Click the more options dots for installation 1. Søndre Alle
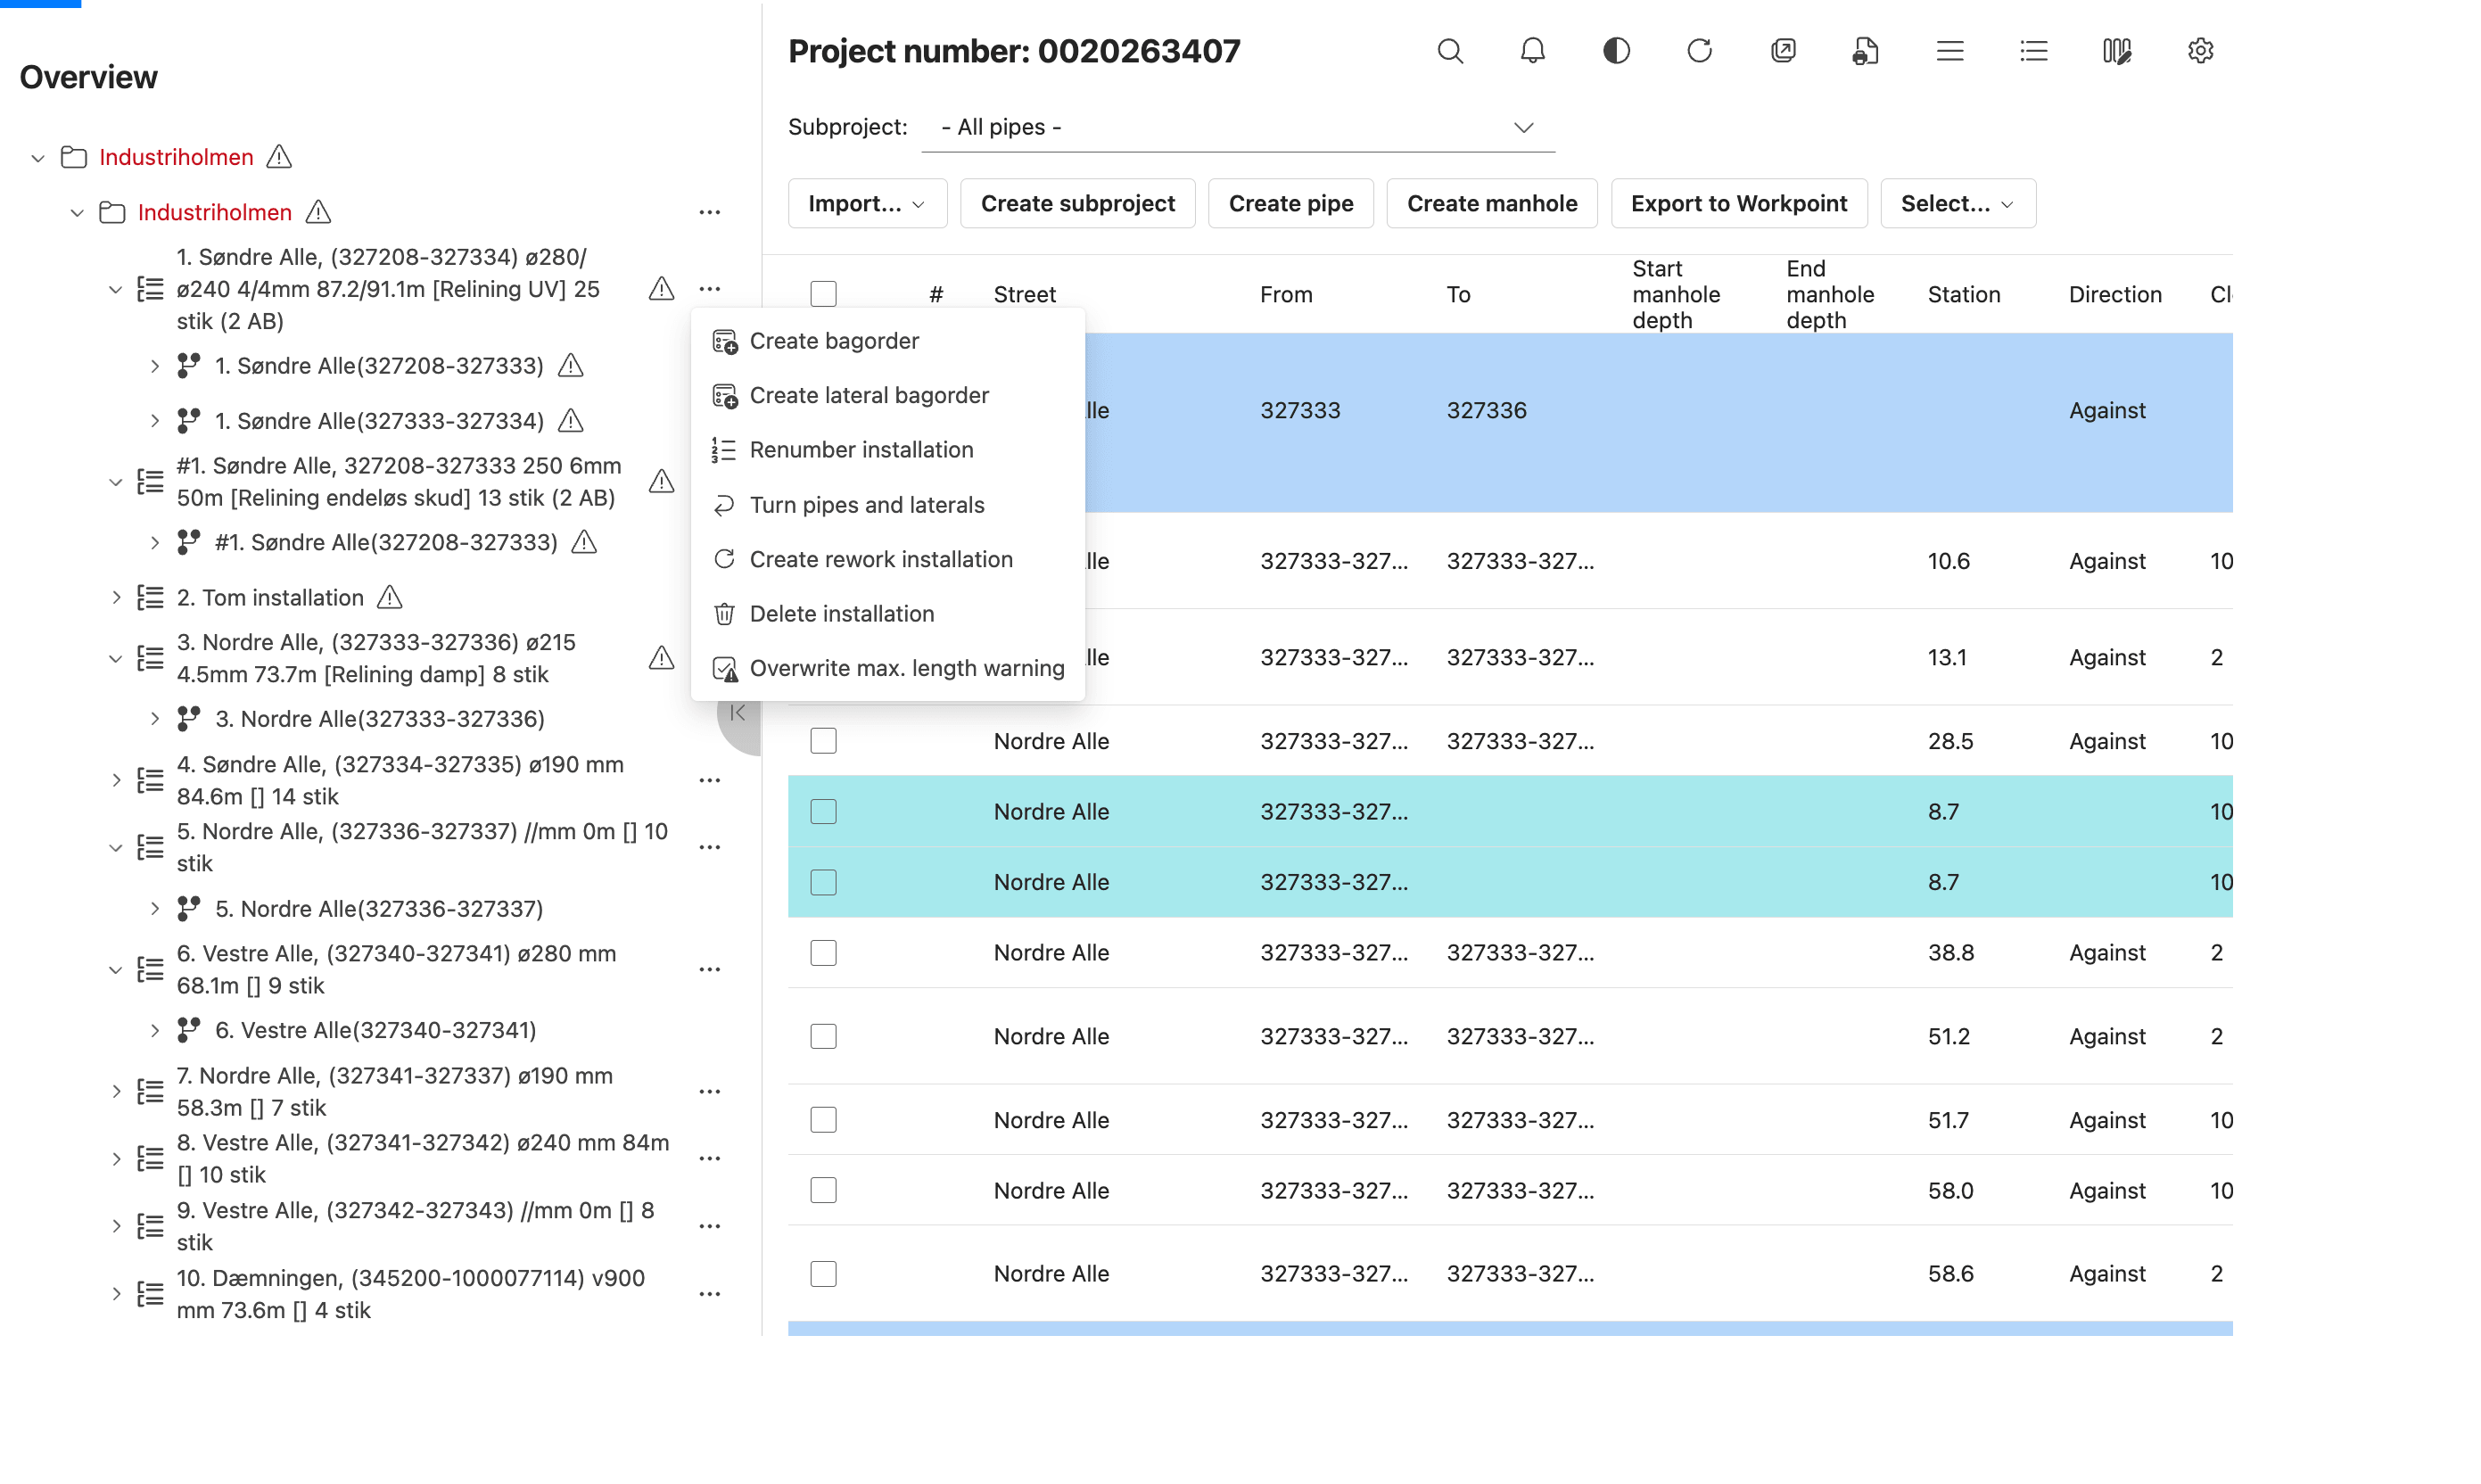Viewport: 2481px width, 1484px height. 710,289
